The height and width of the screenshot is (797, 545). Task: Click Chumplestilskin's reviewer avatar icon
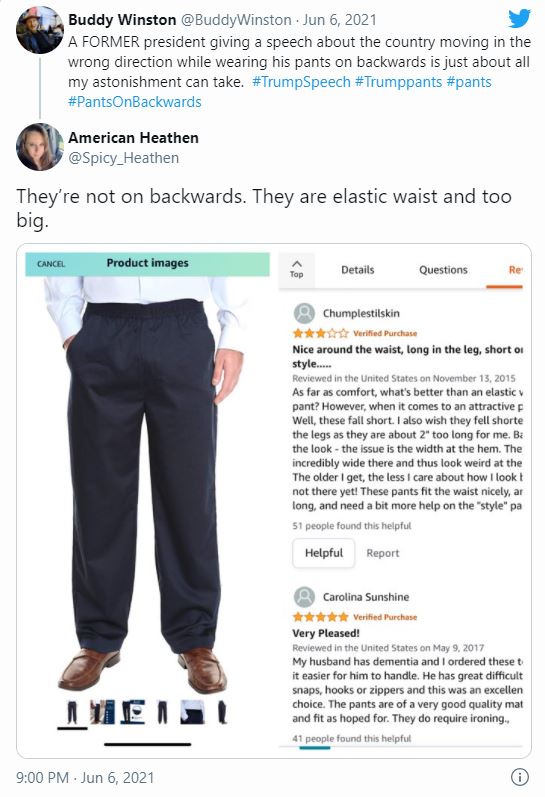tap(304, 313)
